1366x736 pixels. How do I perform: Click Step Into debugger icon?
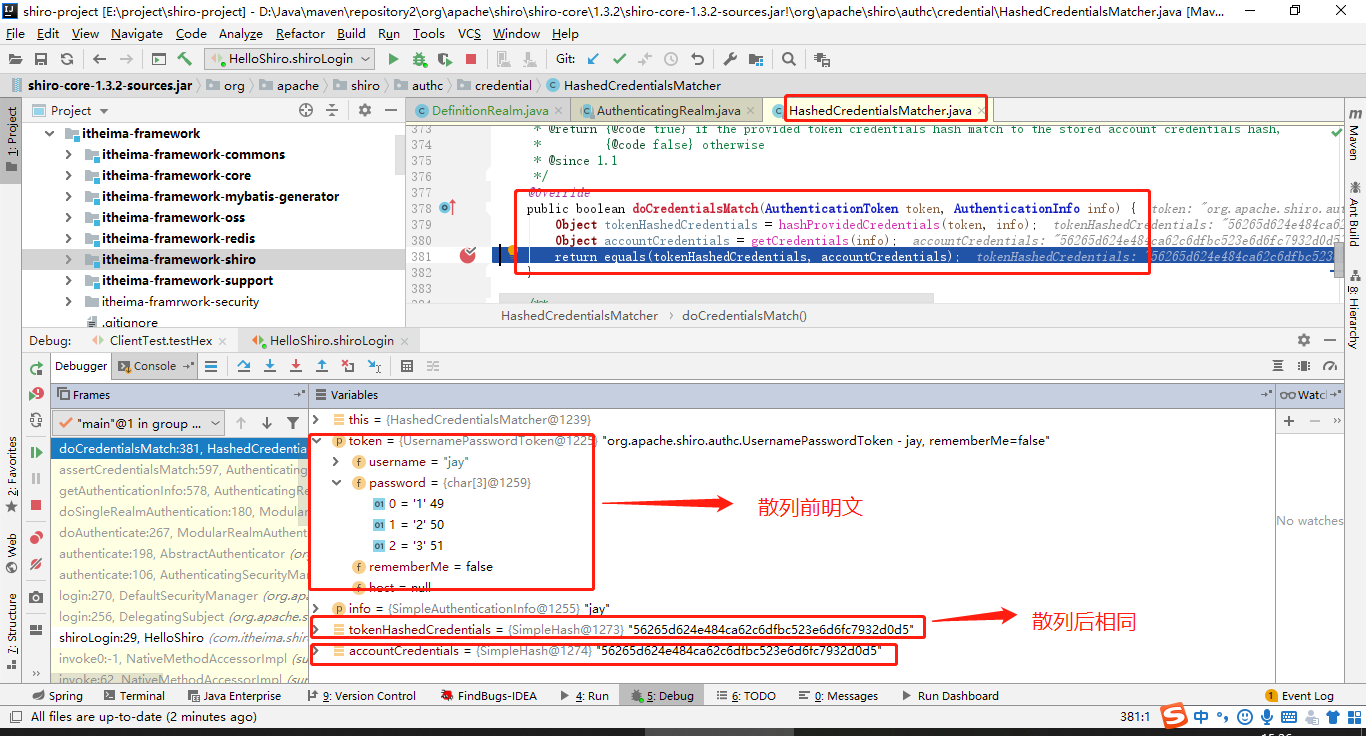(270, 367)
